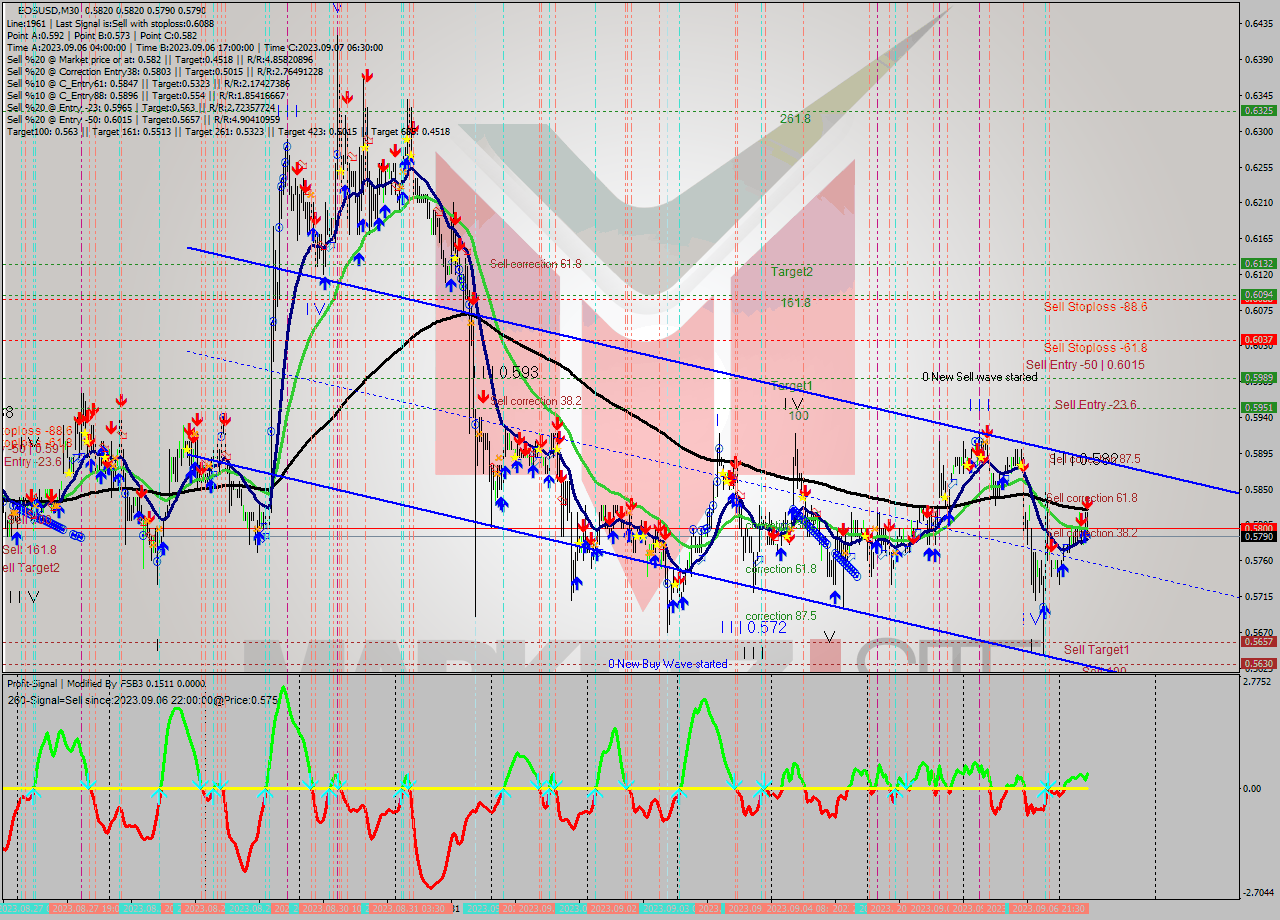Image resolution: width=1280 pixels, height=920 pixels.
Task: Click the 'I I I 0.593' wave label
Action: point(506,372)
